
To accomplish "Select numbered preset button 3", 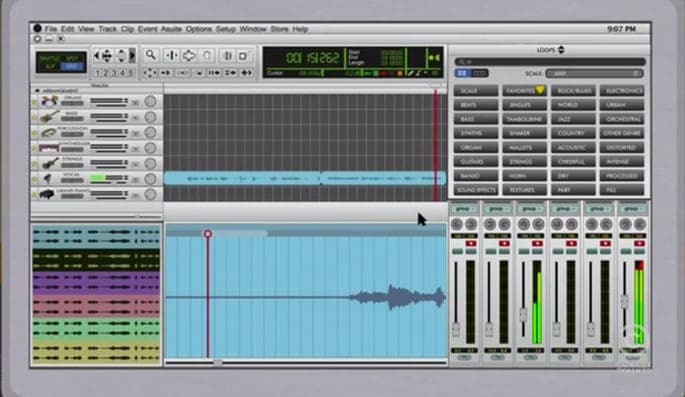I will point(114,73).
